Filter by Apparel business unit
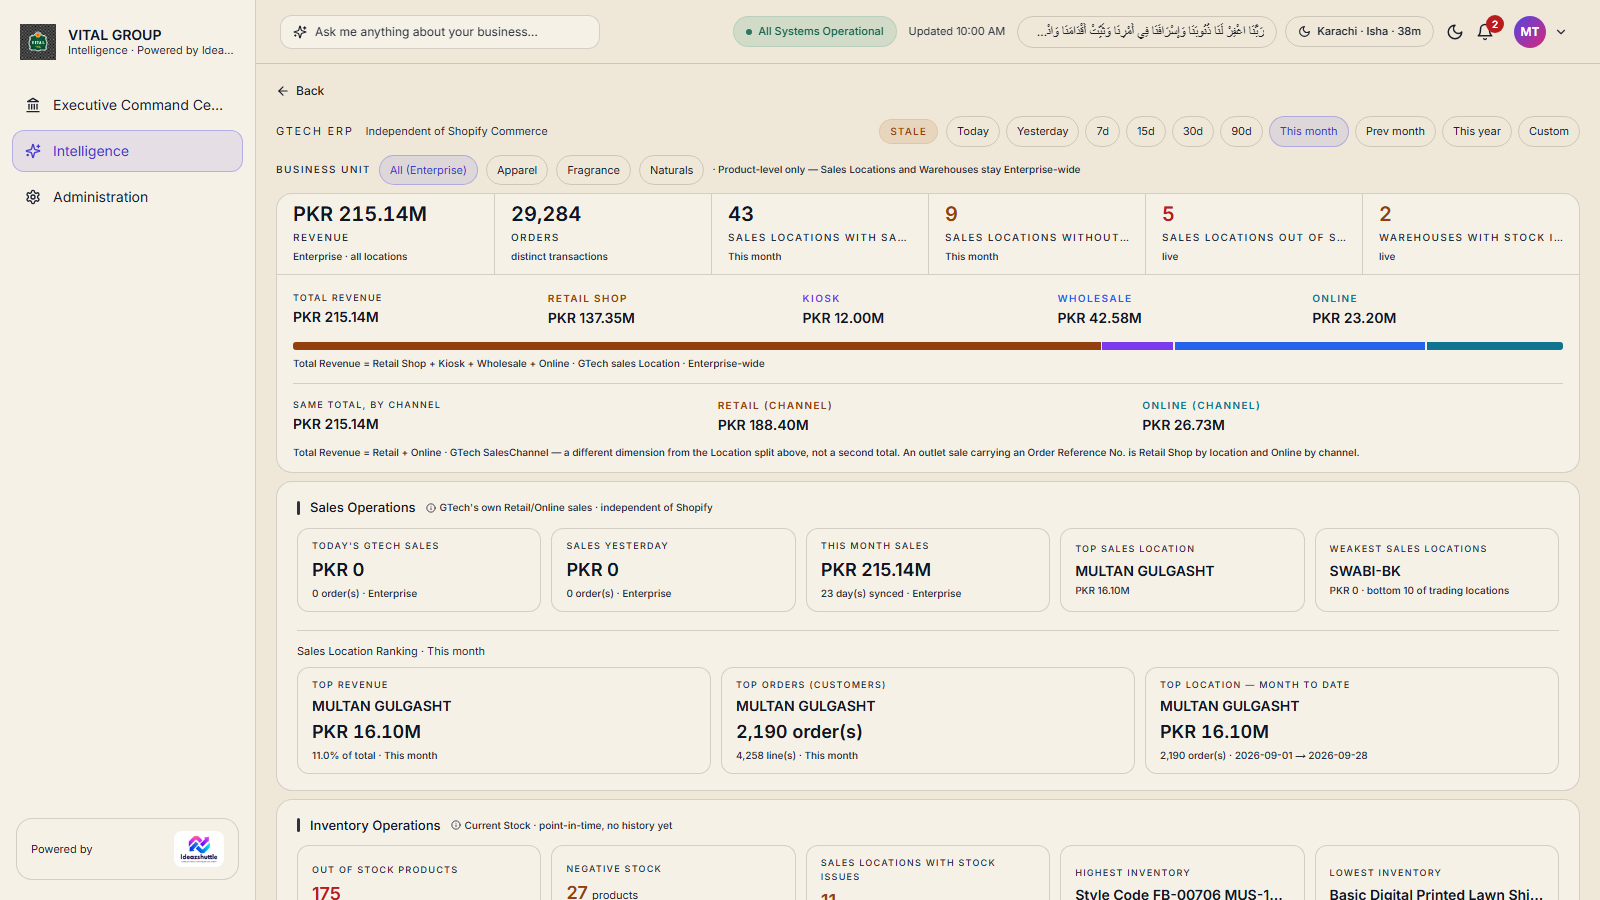This screenshot has width=1600, height=900. [x=517, y=170]
